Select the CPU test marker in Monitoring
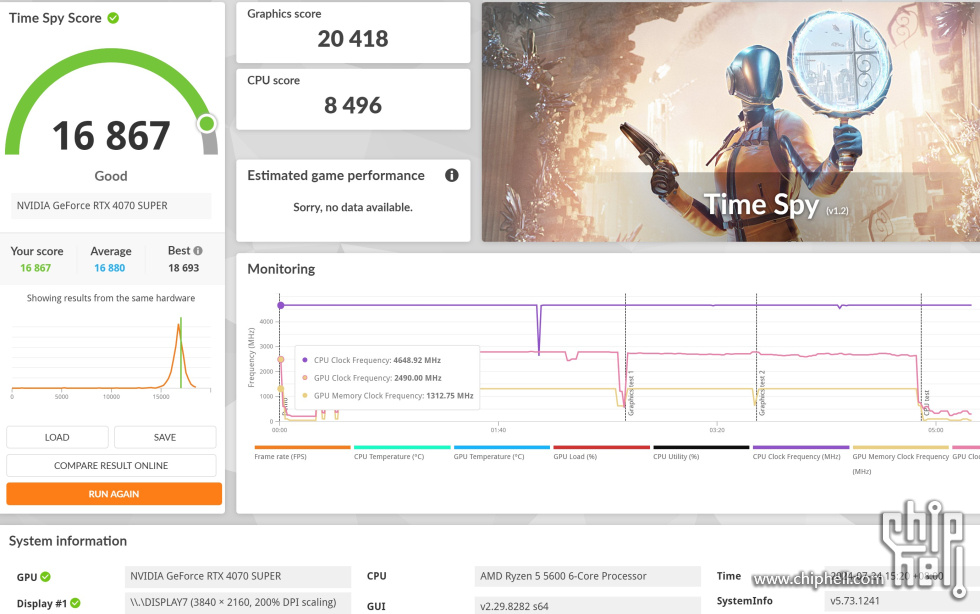Image resolution: width=980 pixels, height=614 pixels. tap(927, 402)
